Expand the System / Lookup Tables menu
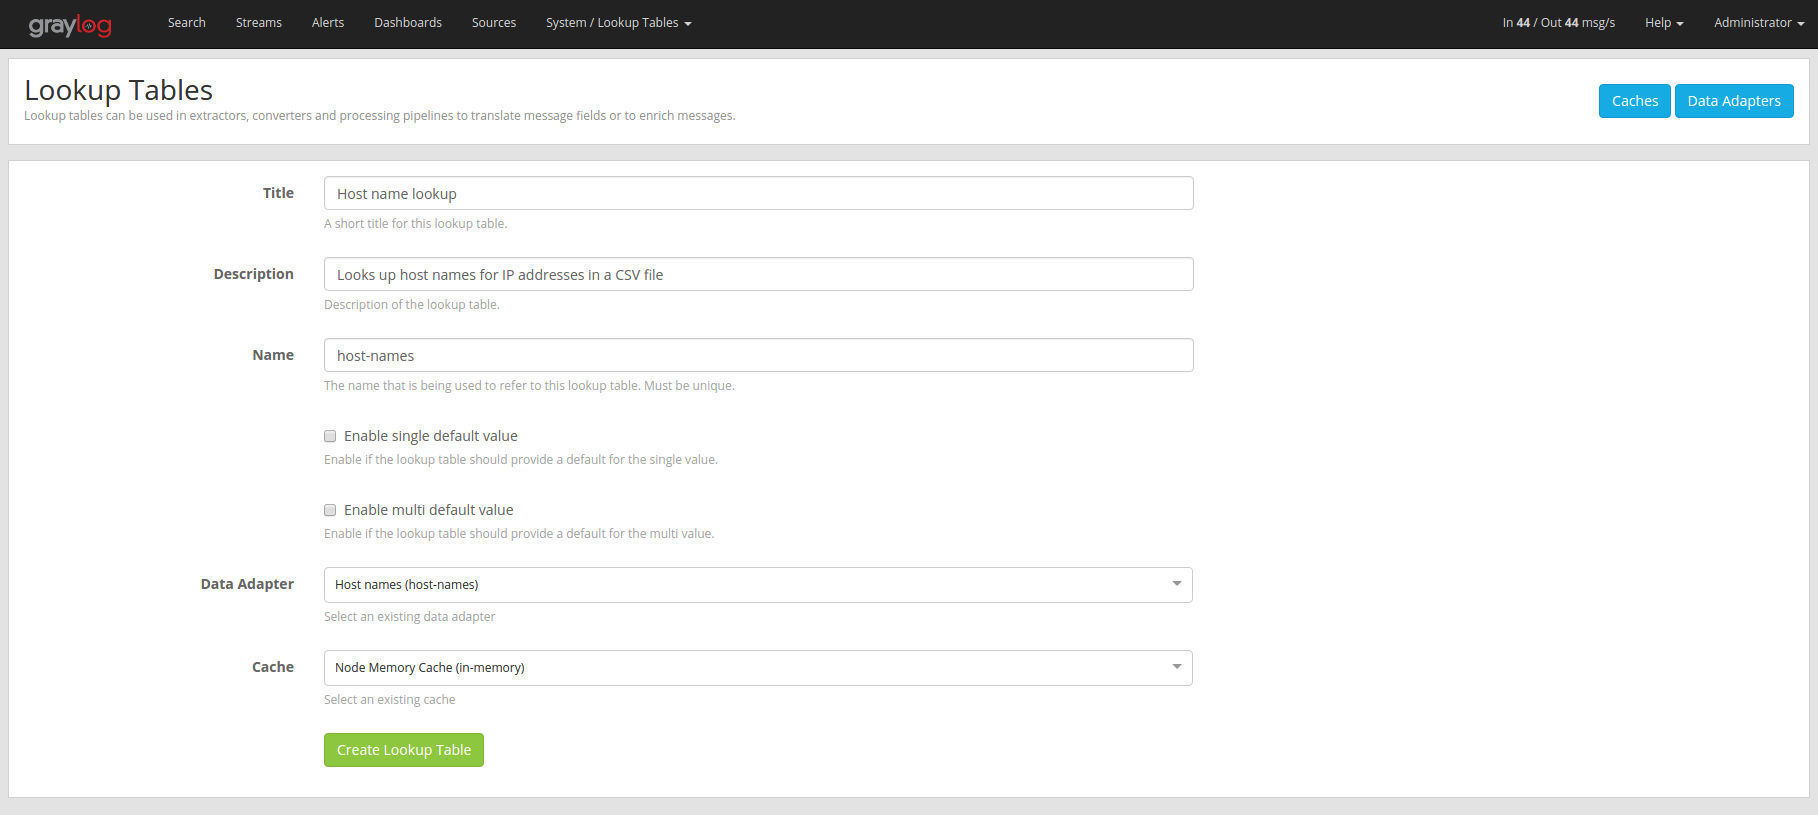 618,23
